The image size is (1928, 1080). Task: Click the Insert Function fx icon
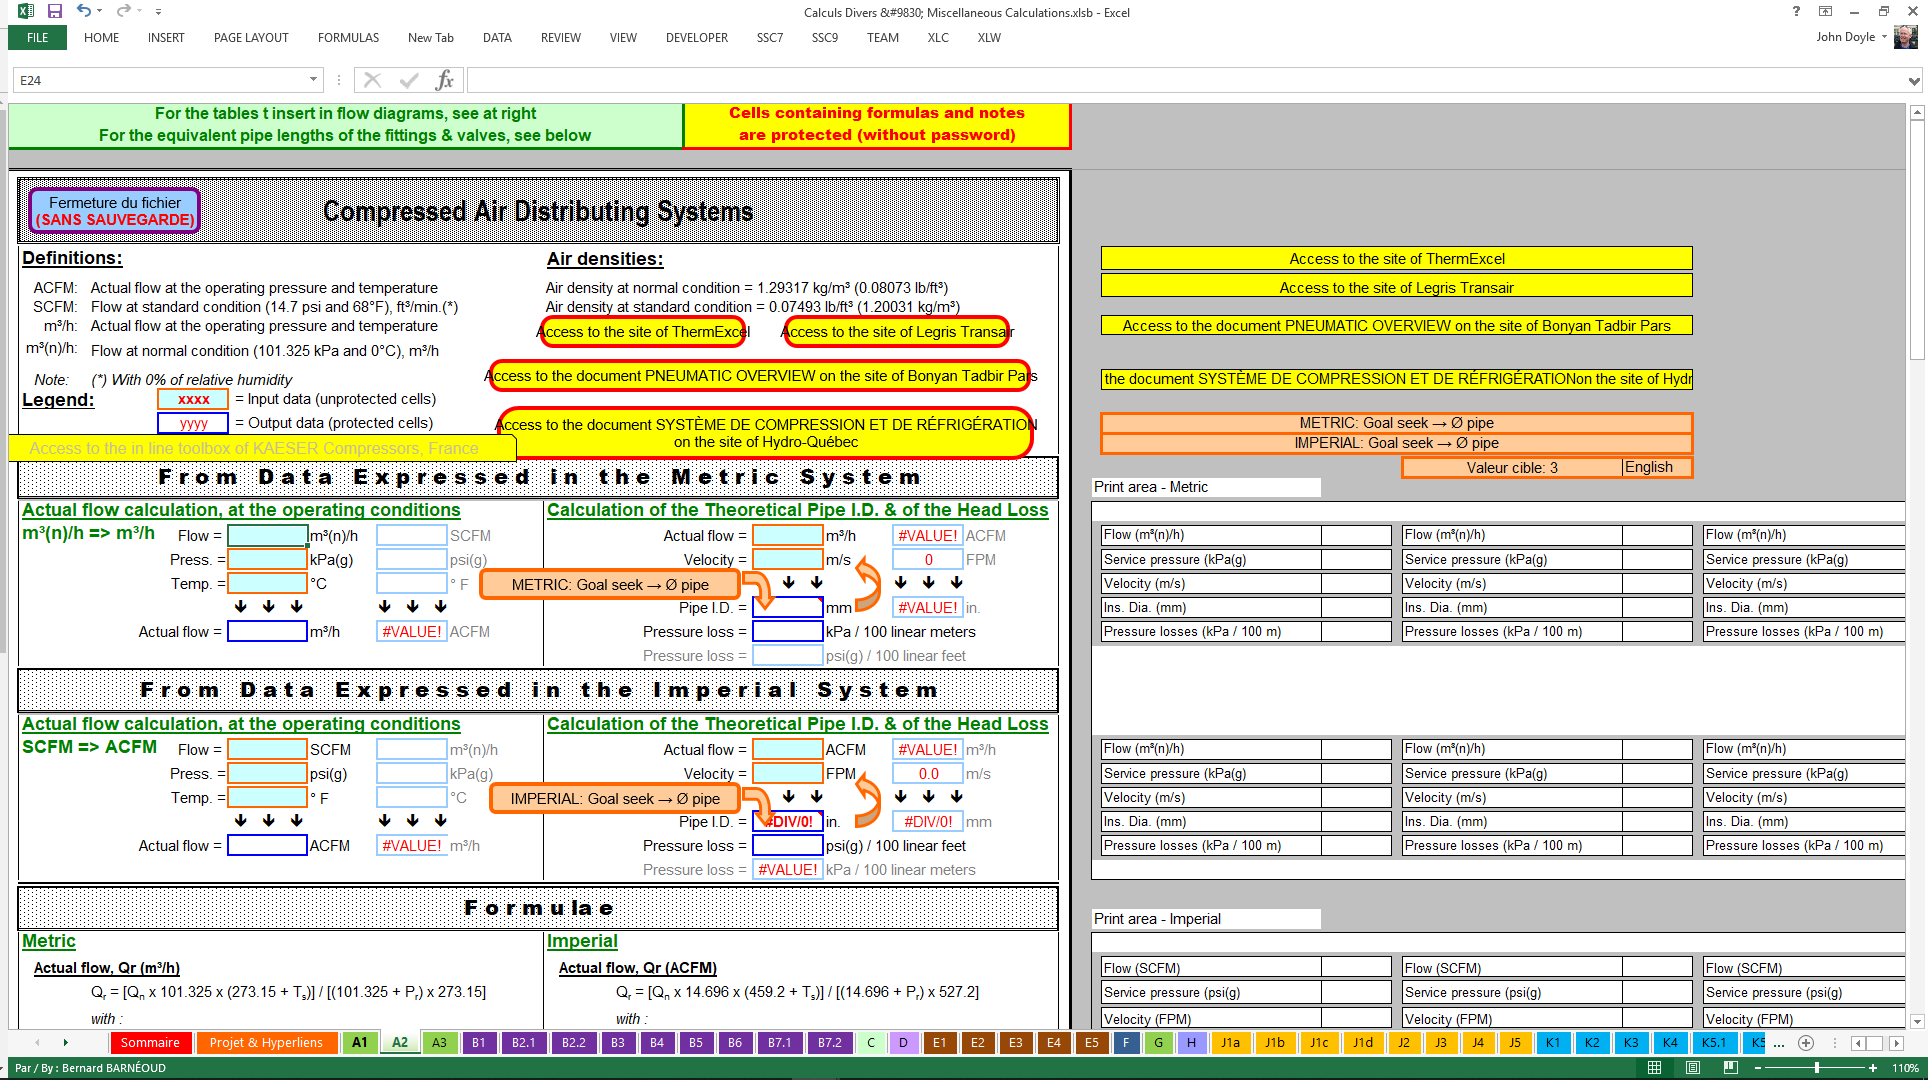point(444,80)
